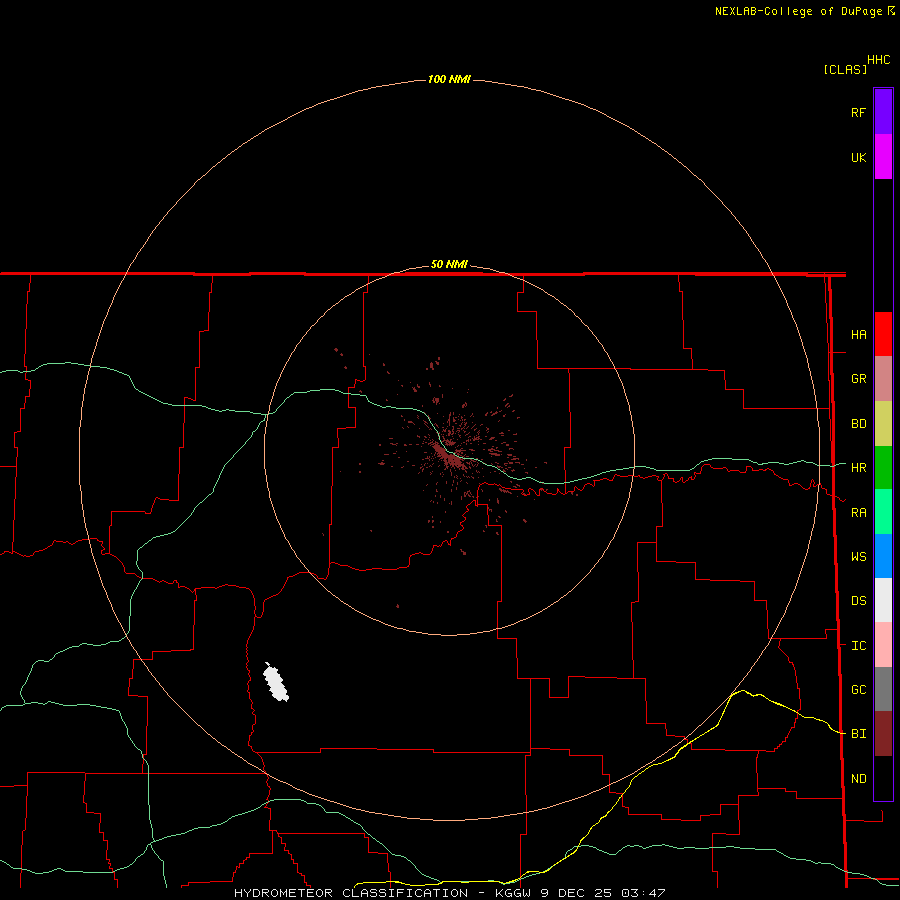Click the IC legend label
The width and height of the screenshot is (900, 900).
coord(858,646)
